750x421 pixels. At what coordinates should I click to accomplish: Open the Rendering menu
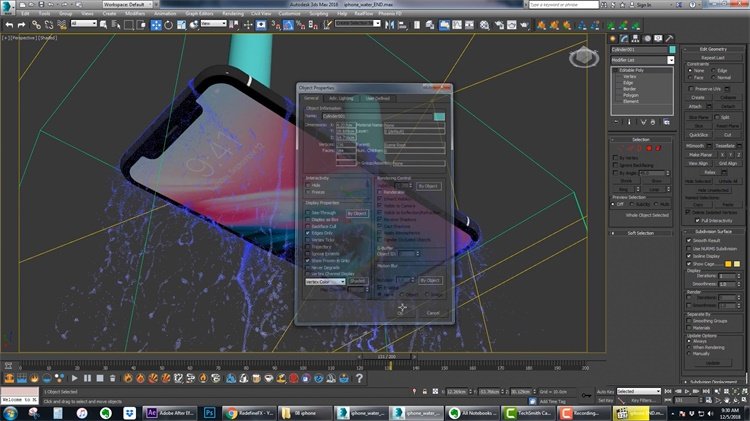[x=233, y=14]
